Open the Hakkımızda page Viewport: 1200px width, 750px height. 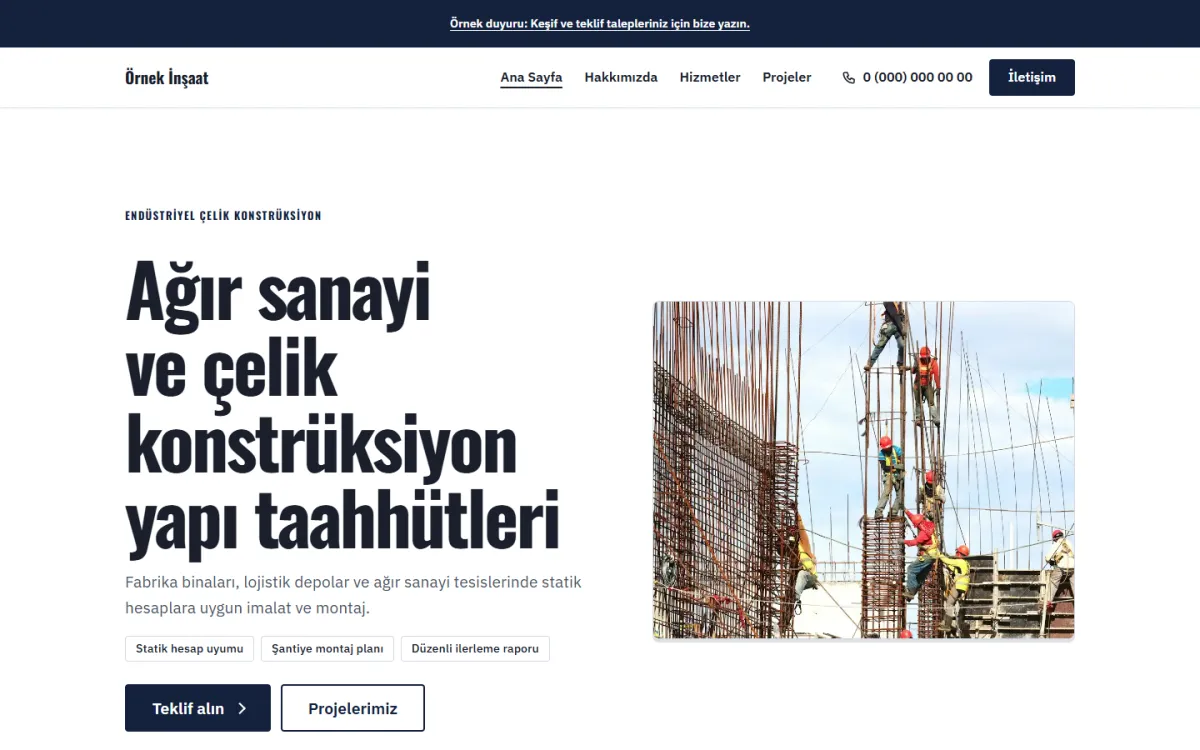tap(621, 77)
